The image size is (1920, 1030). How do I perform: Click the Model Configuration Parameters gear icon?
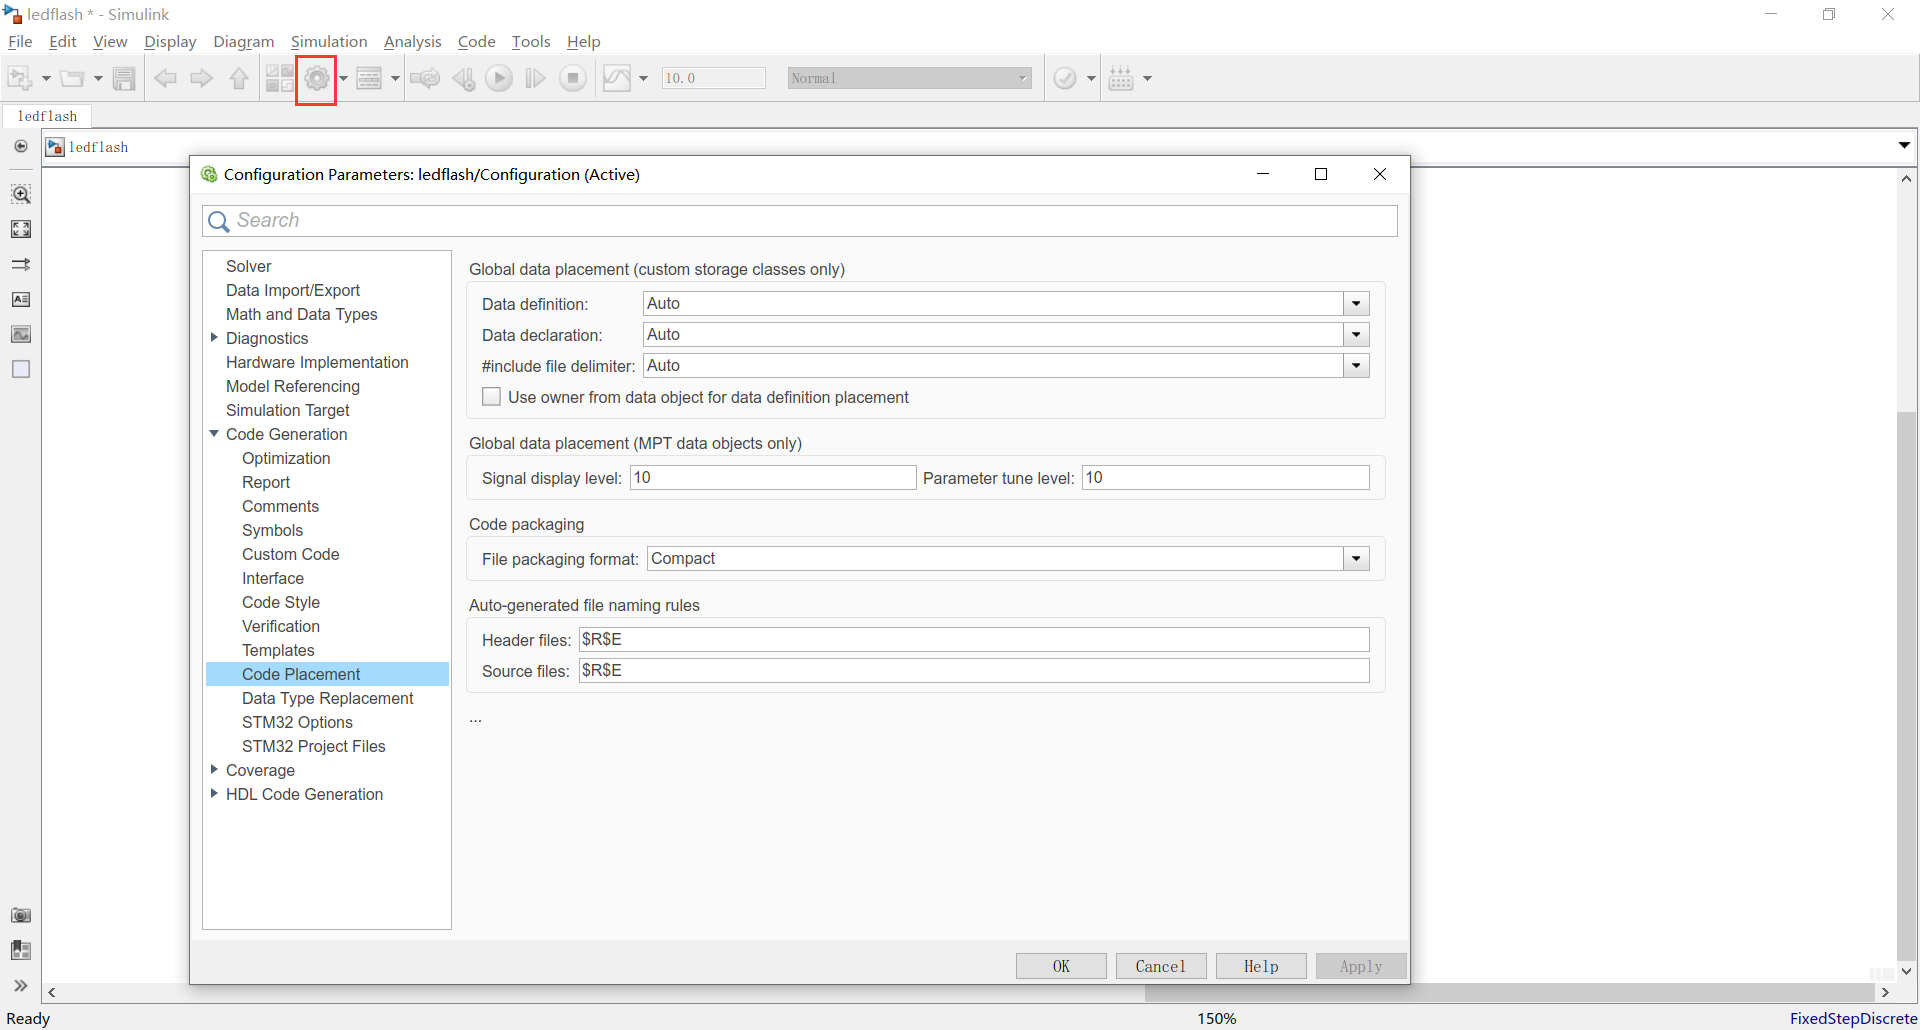(x=316, y=78)
